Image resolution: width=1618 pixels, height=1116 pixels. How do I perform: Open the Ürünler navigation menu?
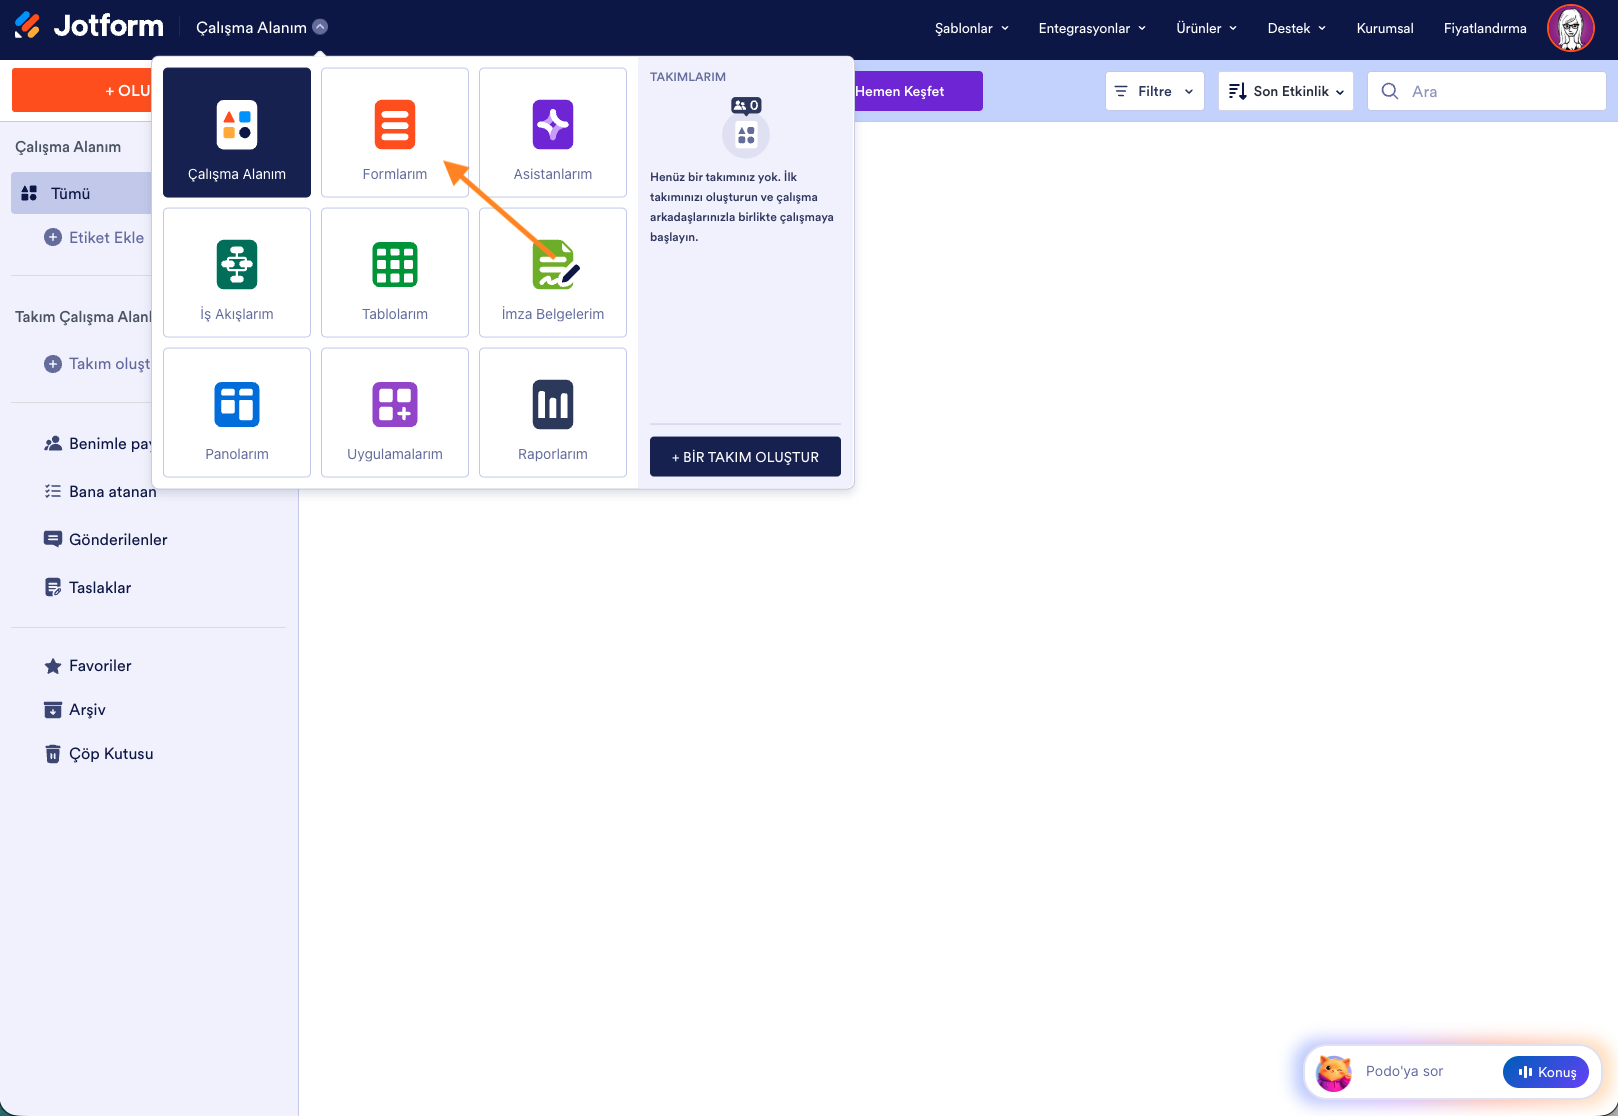(x=1206, y=28)
